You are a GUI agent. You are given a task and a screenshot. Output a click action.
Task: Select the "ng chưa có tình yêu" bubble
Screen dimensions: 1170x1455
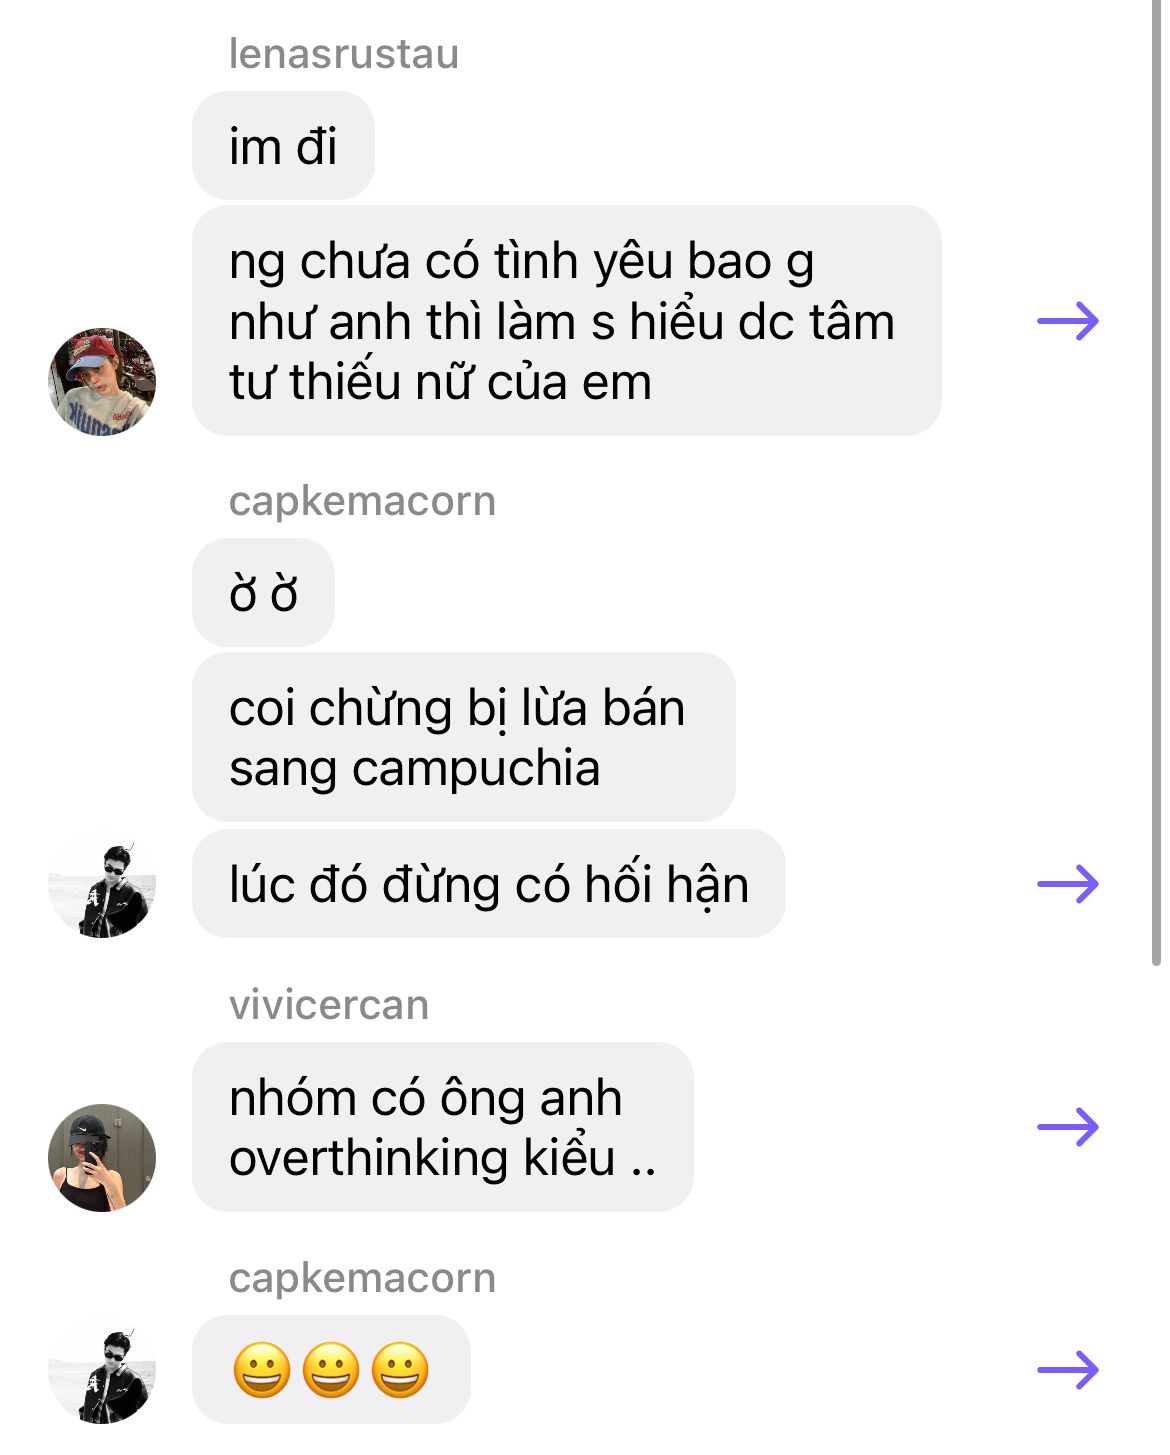coord(567,321)
